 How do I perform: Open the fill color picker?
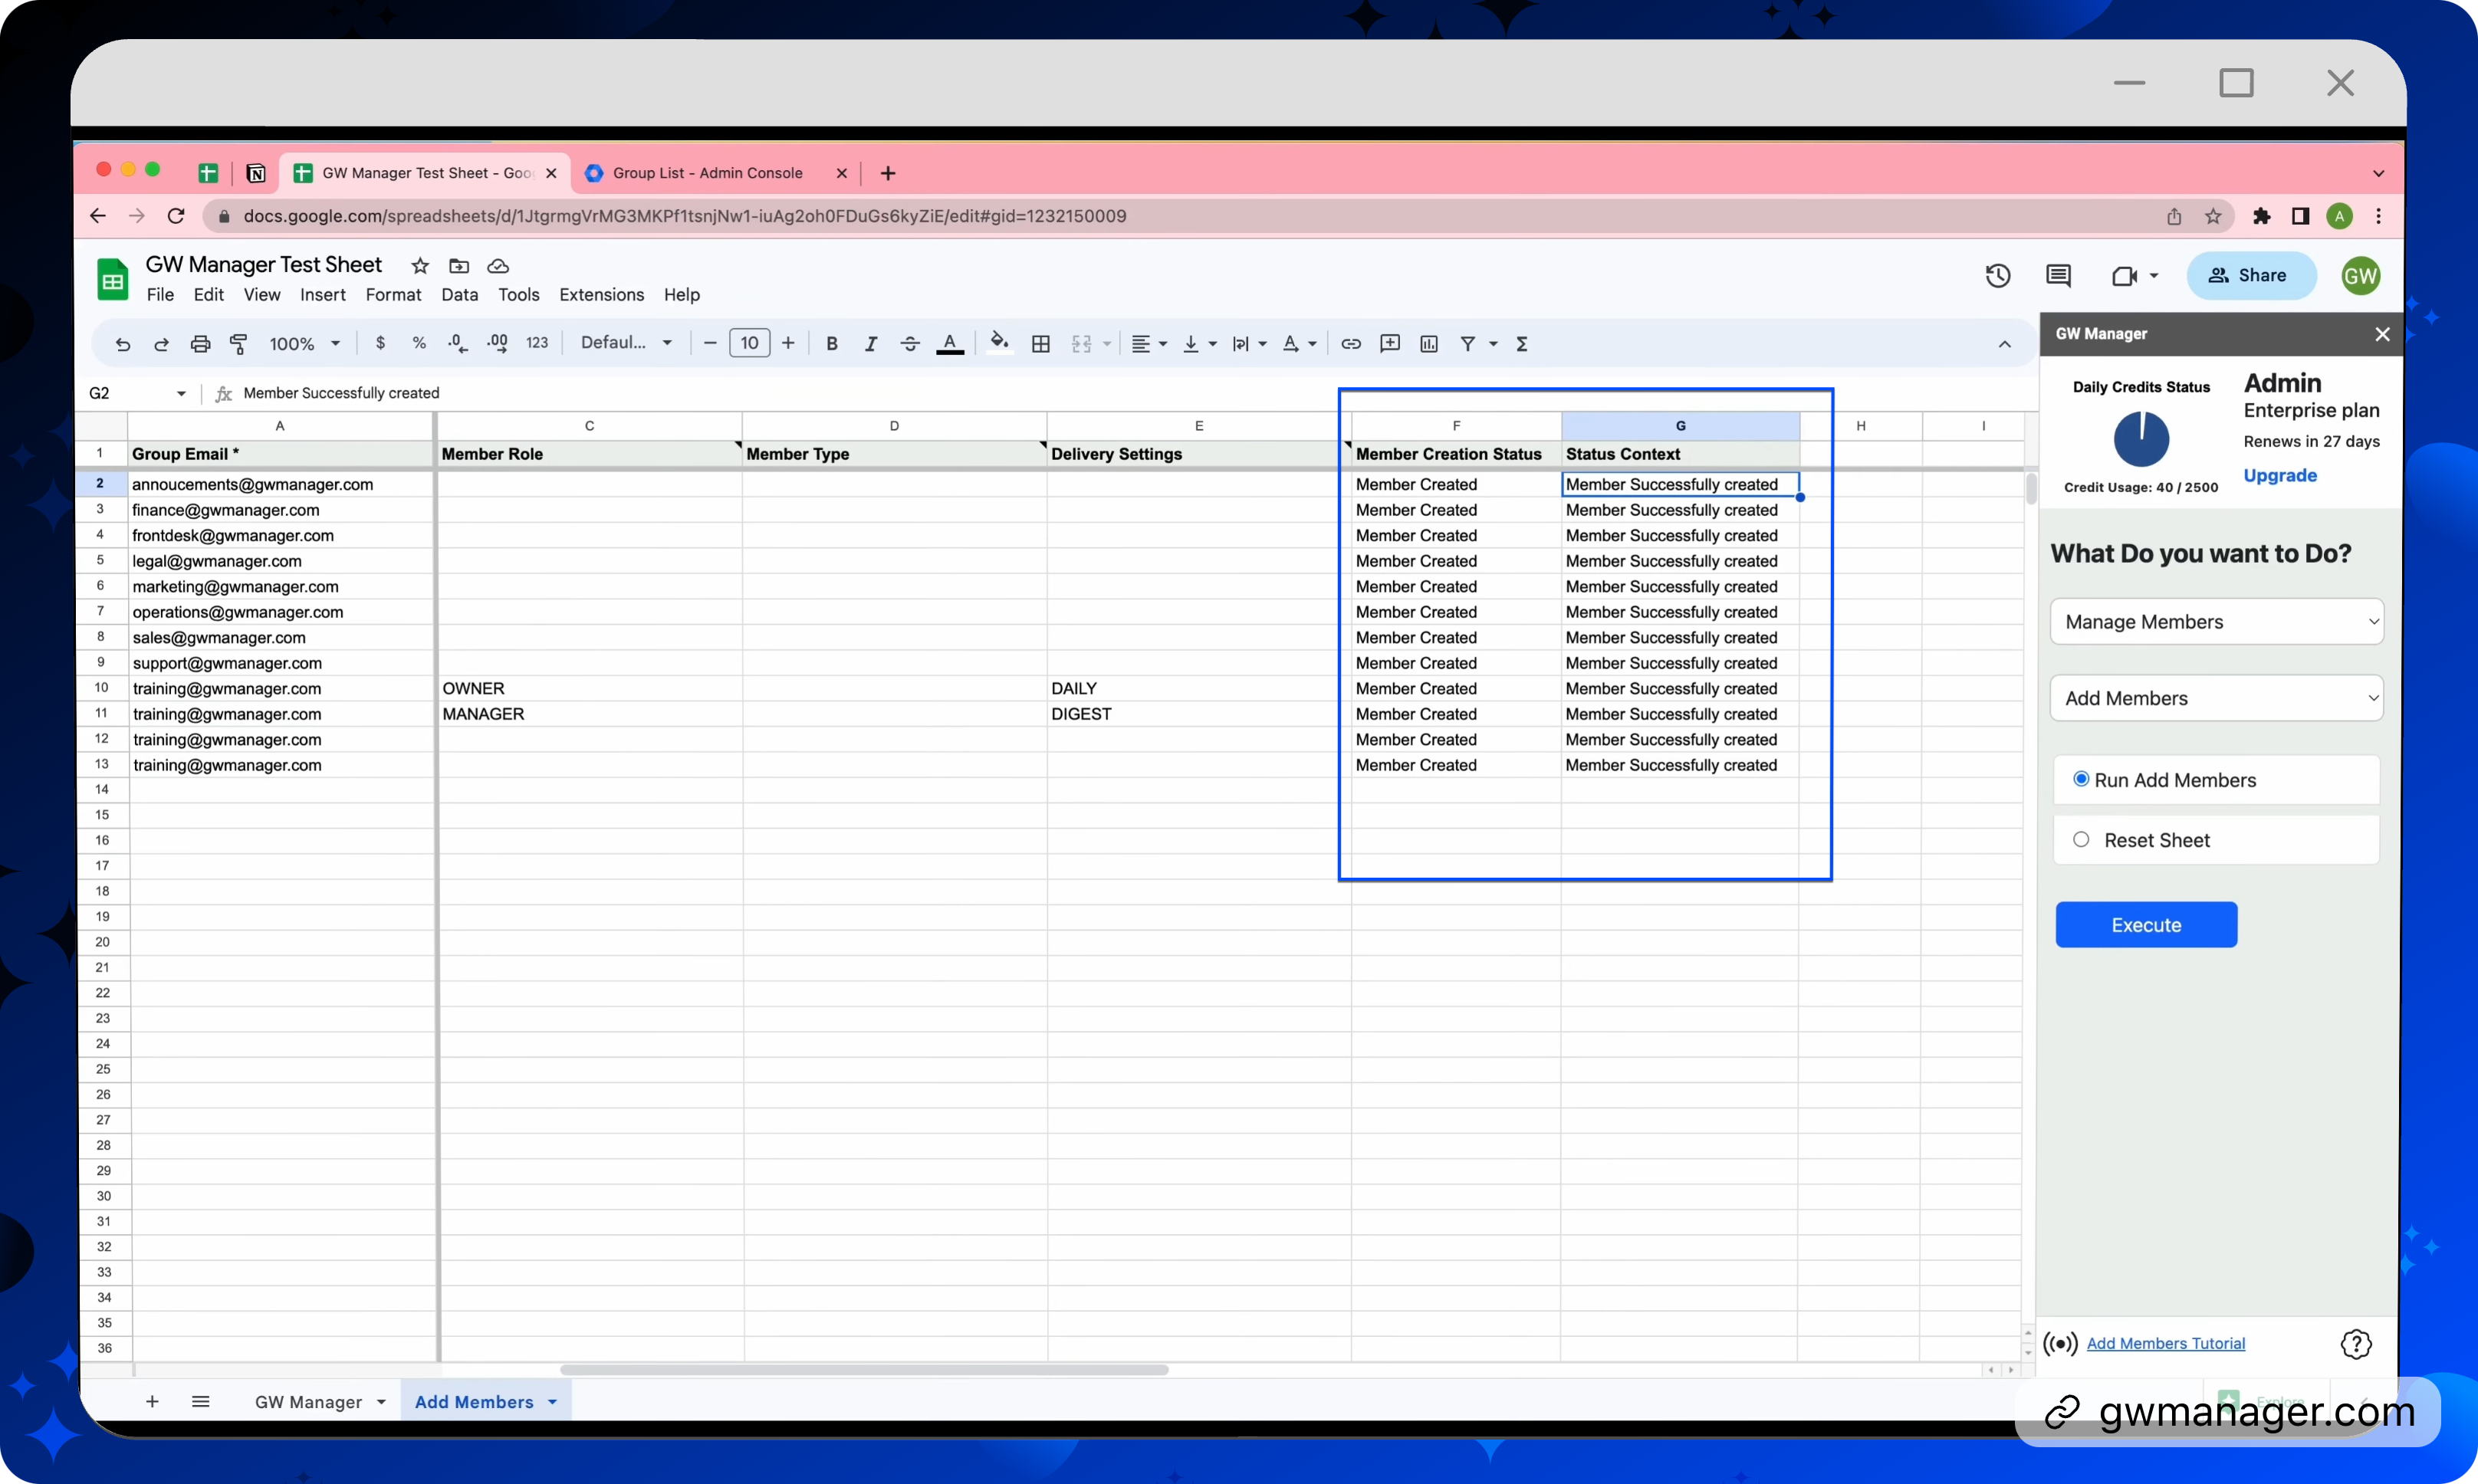999,343
